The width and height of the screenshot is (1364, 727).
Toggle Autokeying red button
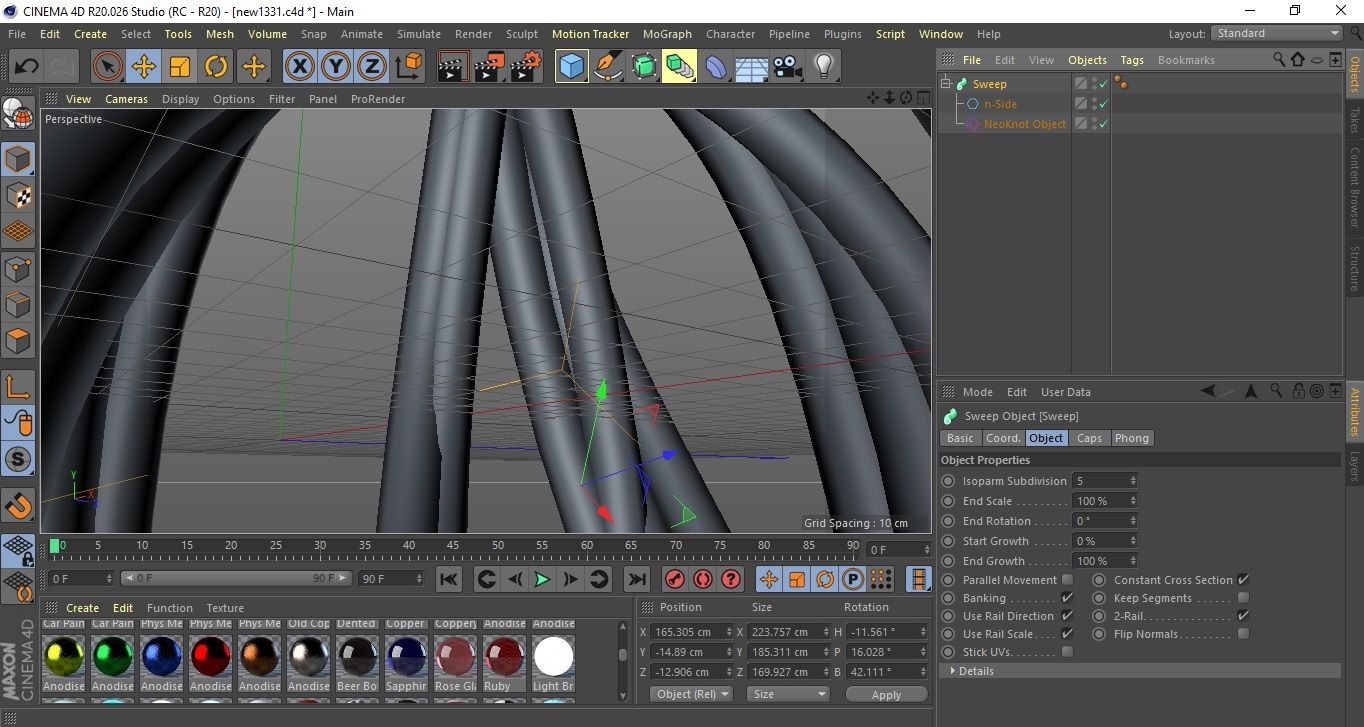coord(703,579)
